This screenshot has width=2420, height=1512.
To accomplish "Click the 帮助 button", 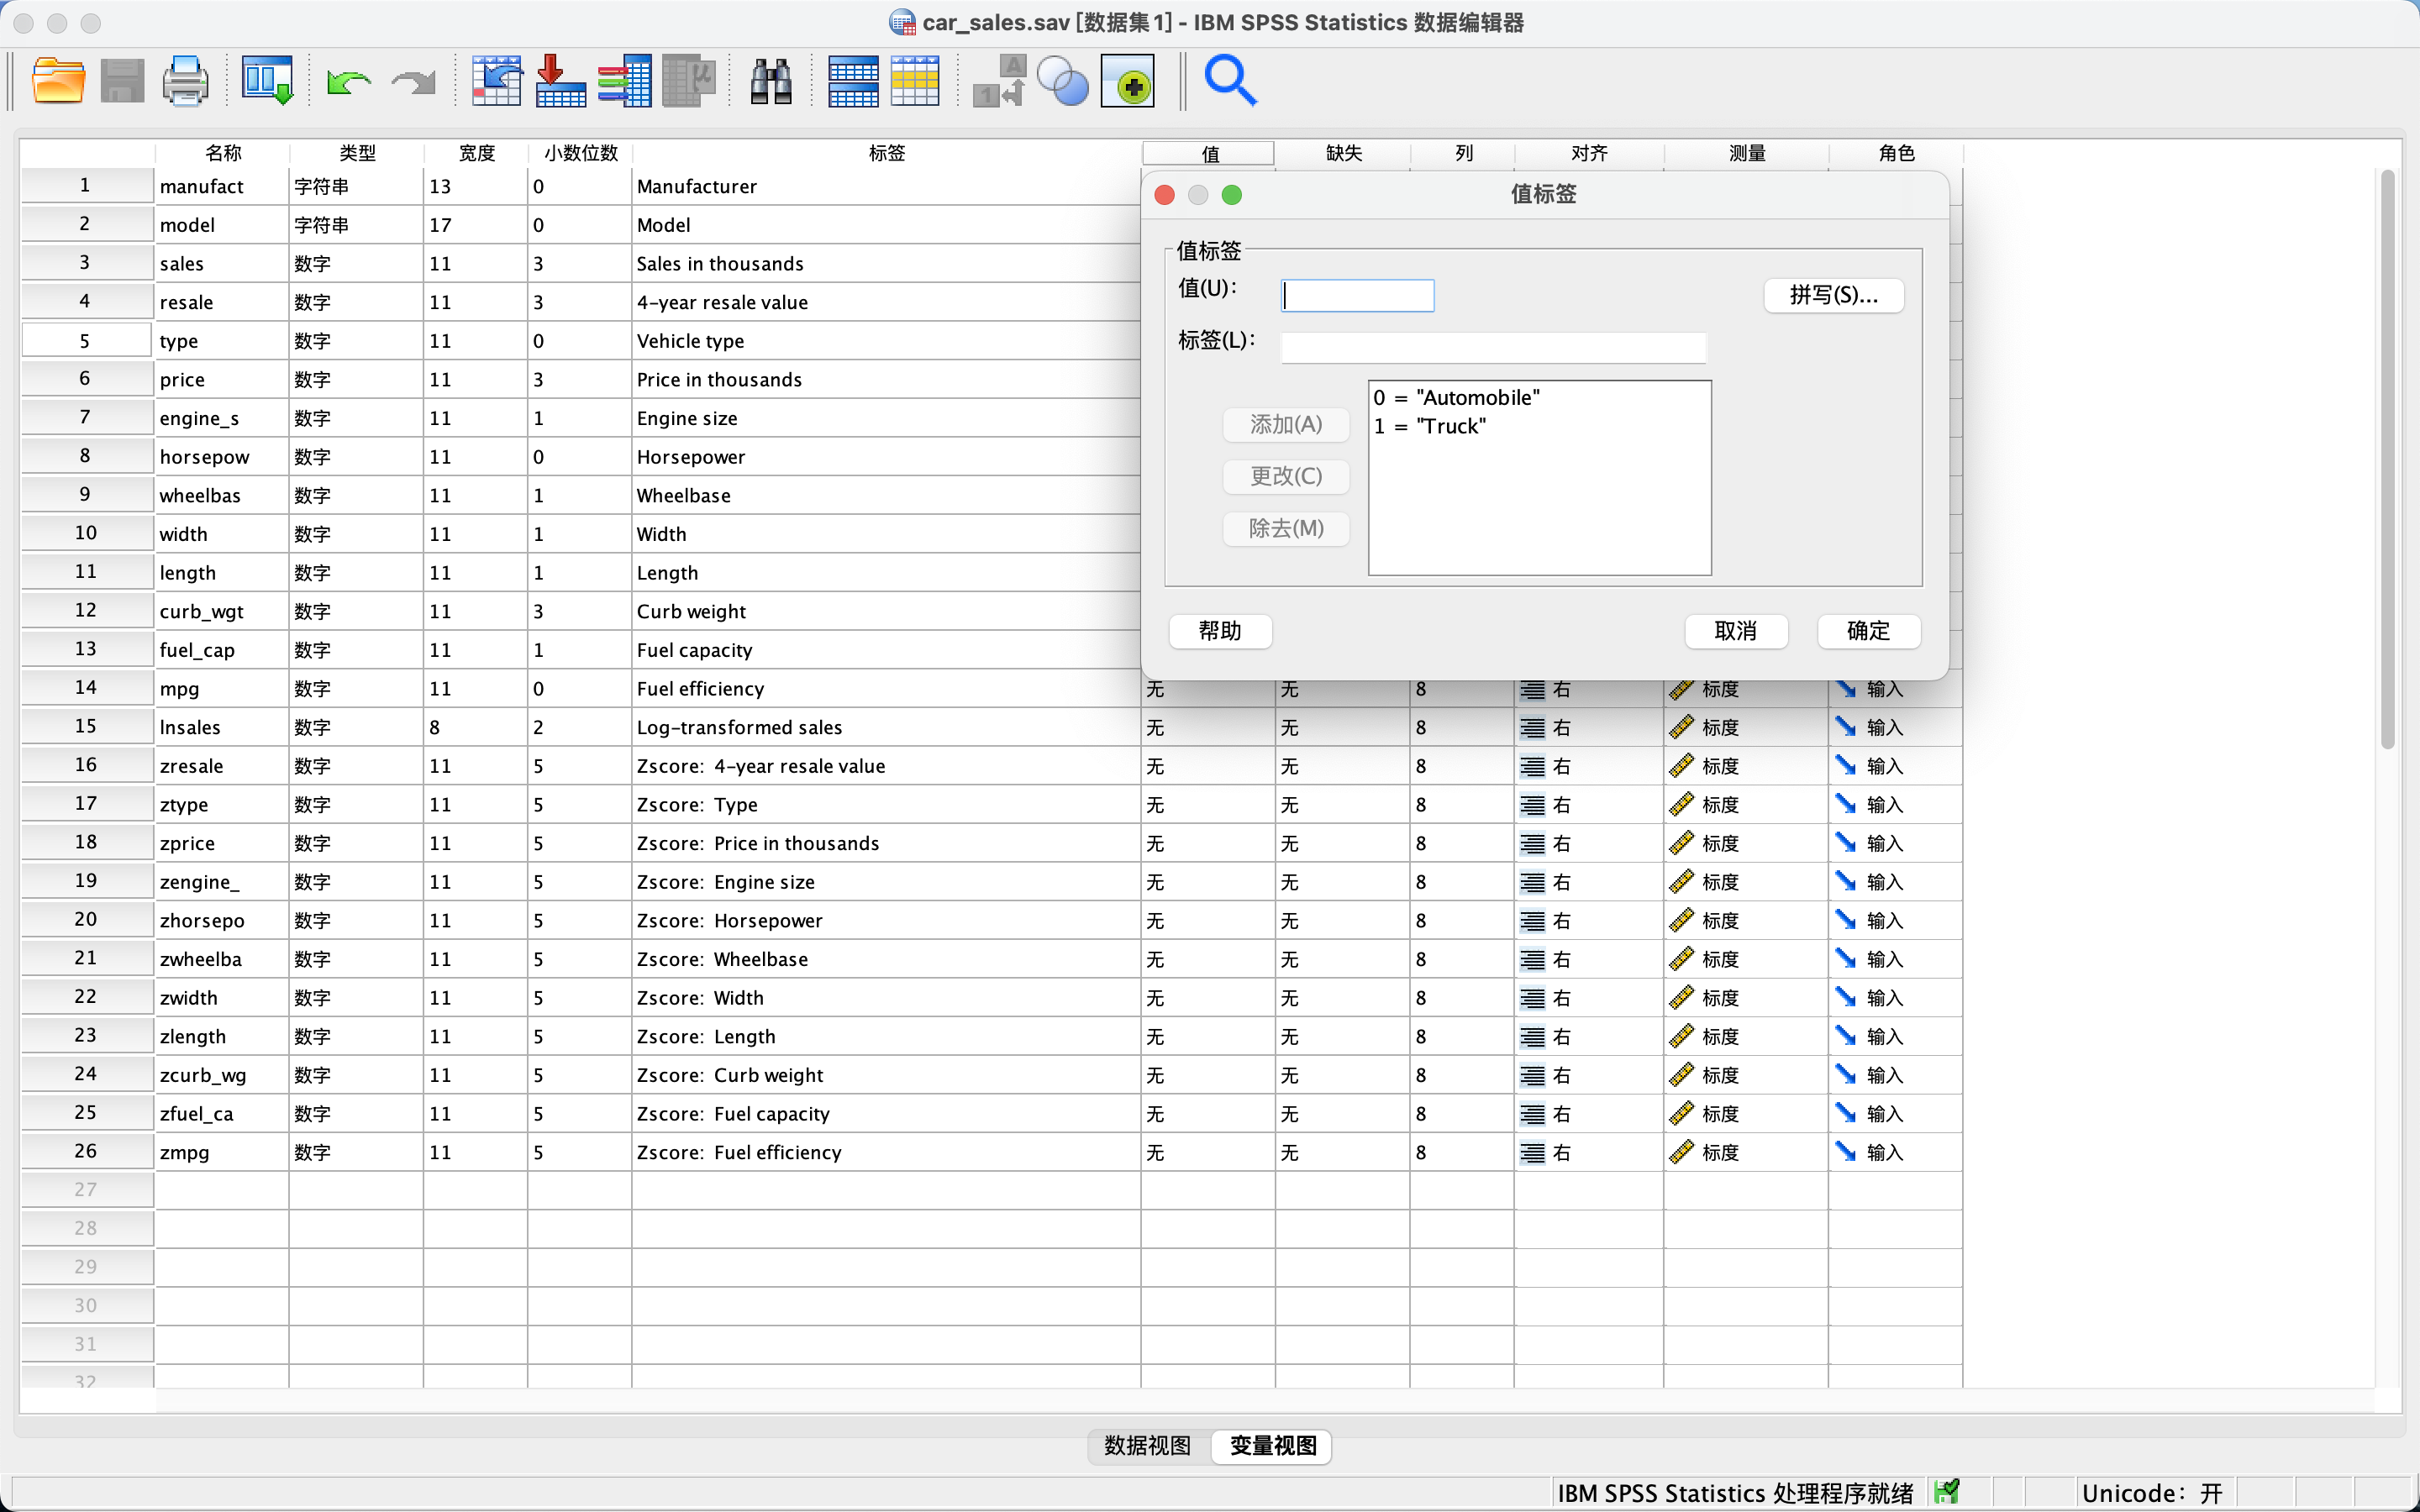I will click(1220, 631).
